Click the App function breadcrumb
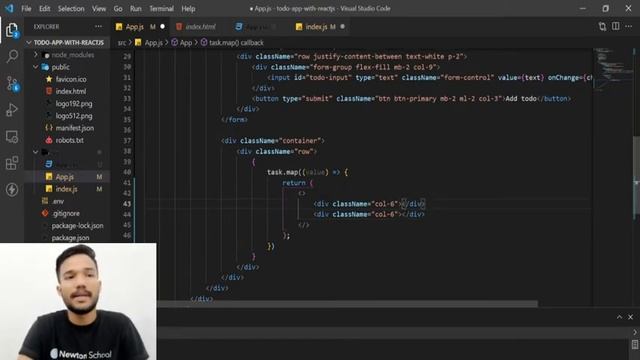This screenshot has width=640, height=360. coord(186,42)
